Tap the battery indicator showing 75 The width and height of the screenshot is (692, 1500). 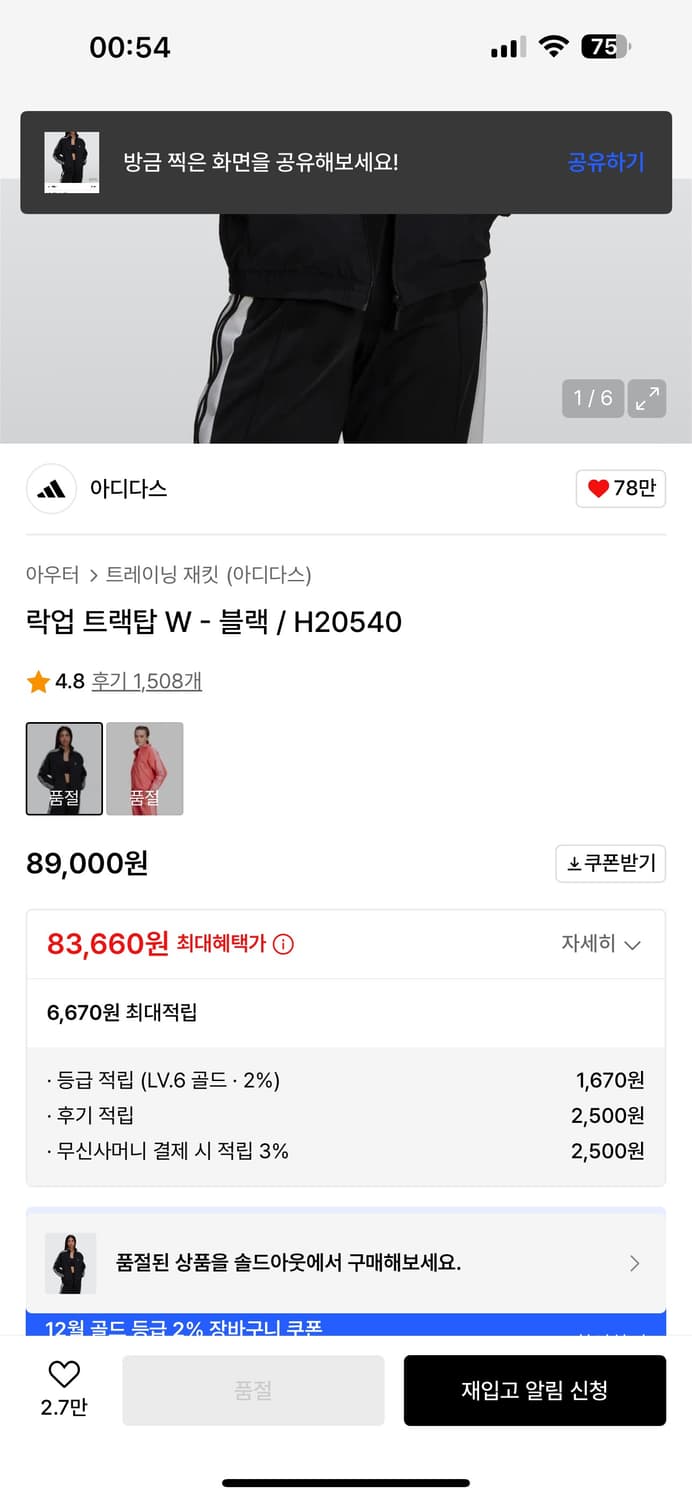[x=607, y=44]
